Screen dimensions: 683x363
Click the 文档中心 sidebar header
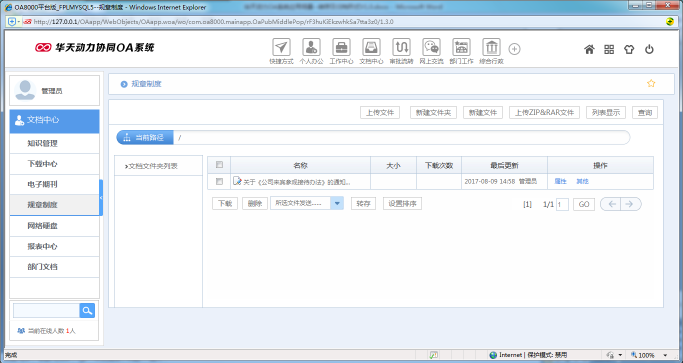[x=54, y=120]
